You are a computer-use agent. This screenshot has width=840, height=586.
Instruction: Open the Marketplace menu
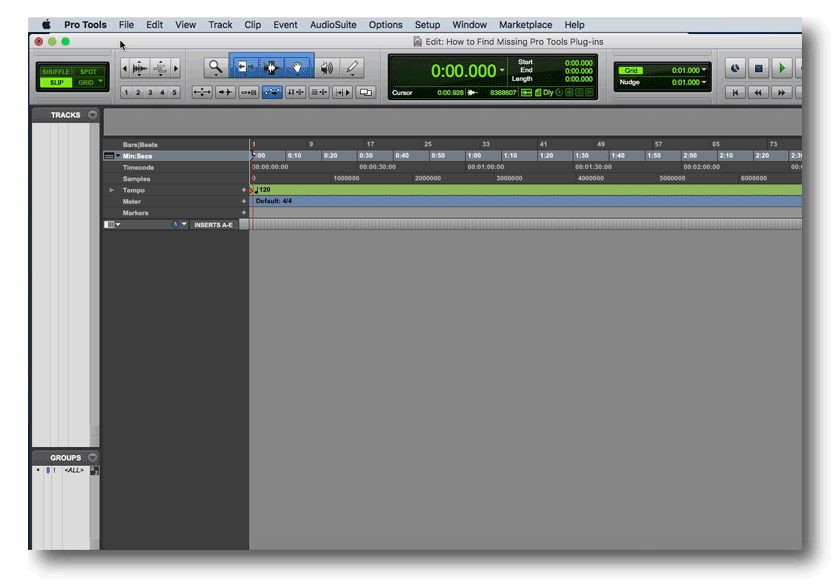coord(525,25)
